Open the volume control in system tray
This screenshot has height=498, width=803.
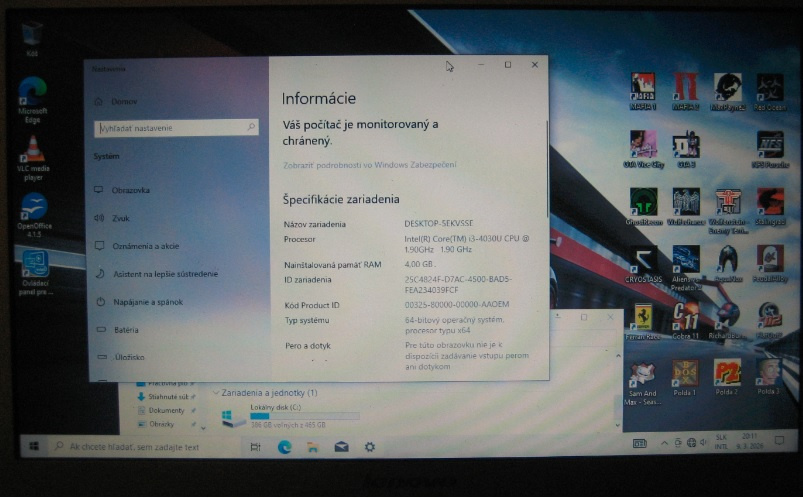705,443
